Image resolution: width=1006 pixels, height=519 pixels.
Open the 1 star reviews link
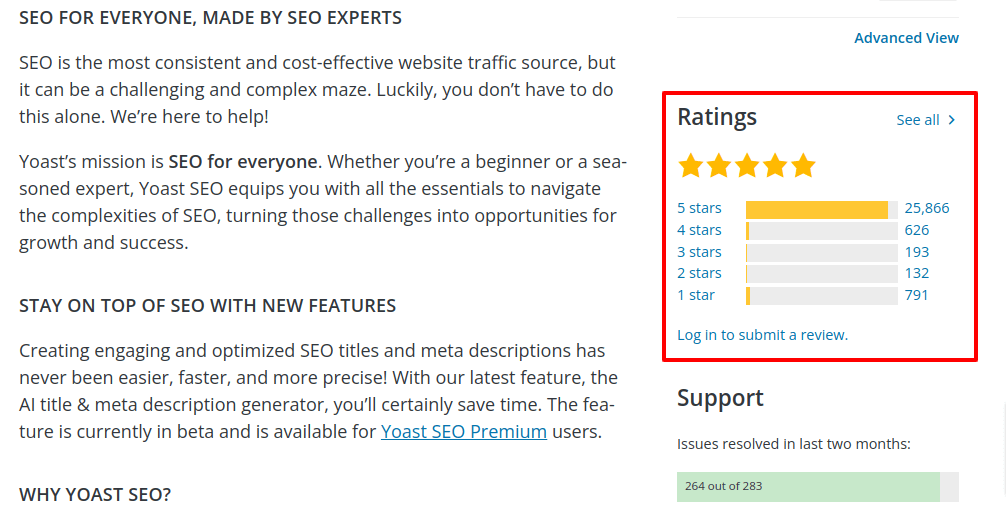[x=696, y=295]
